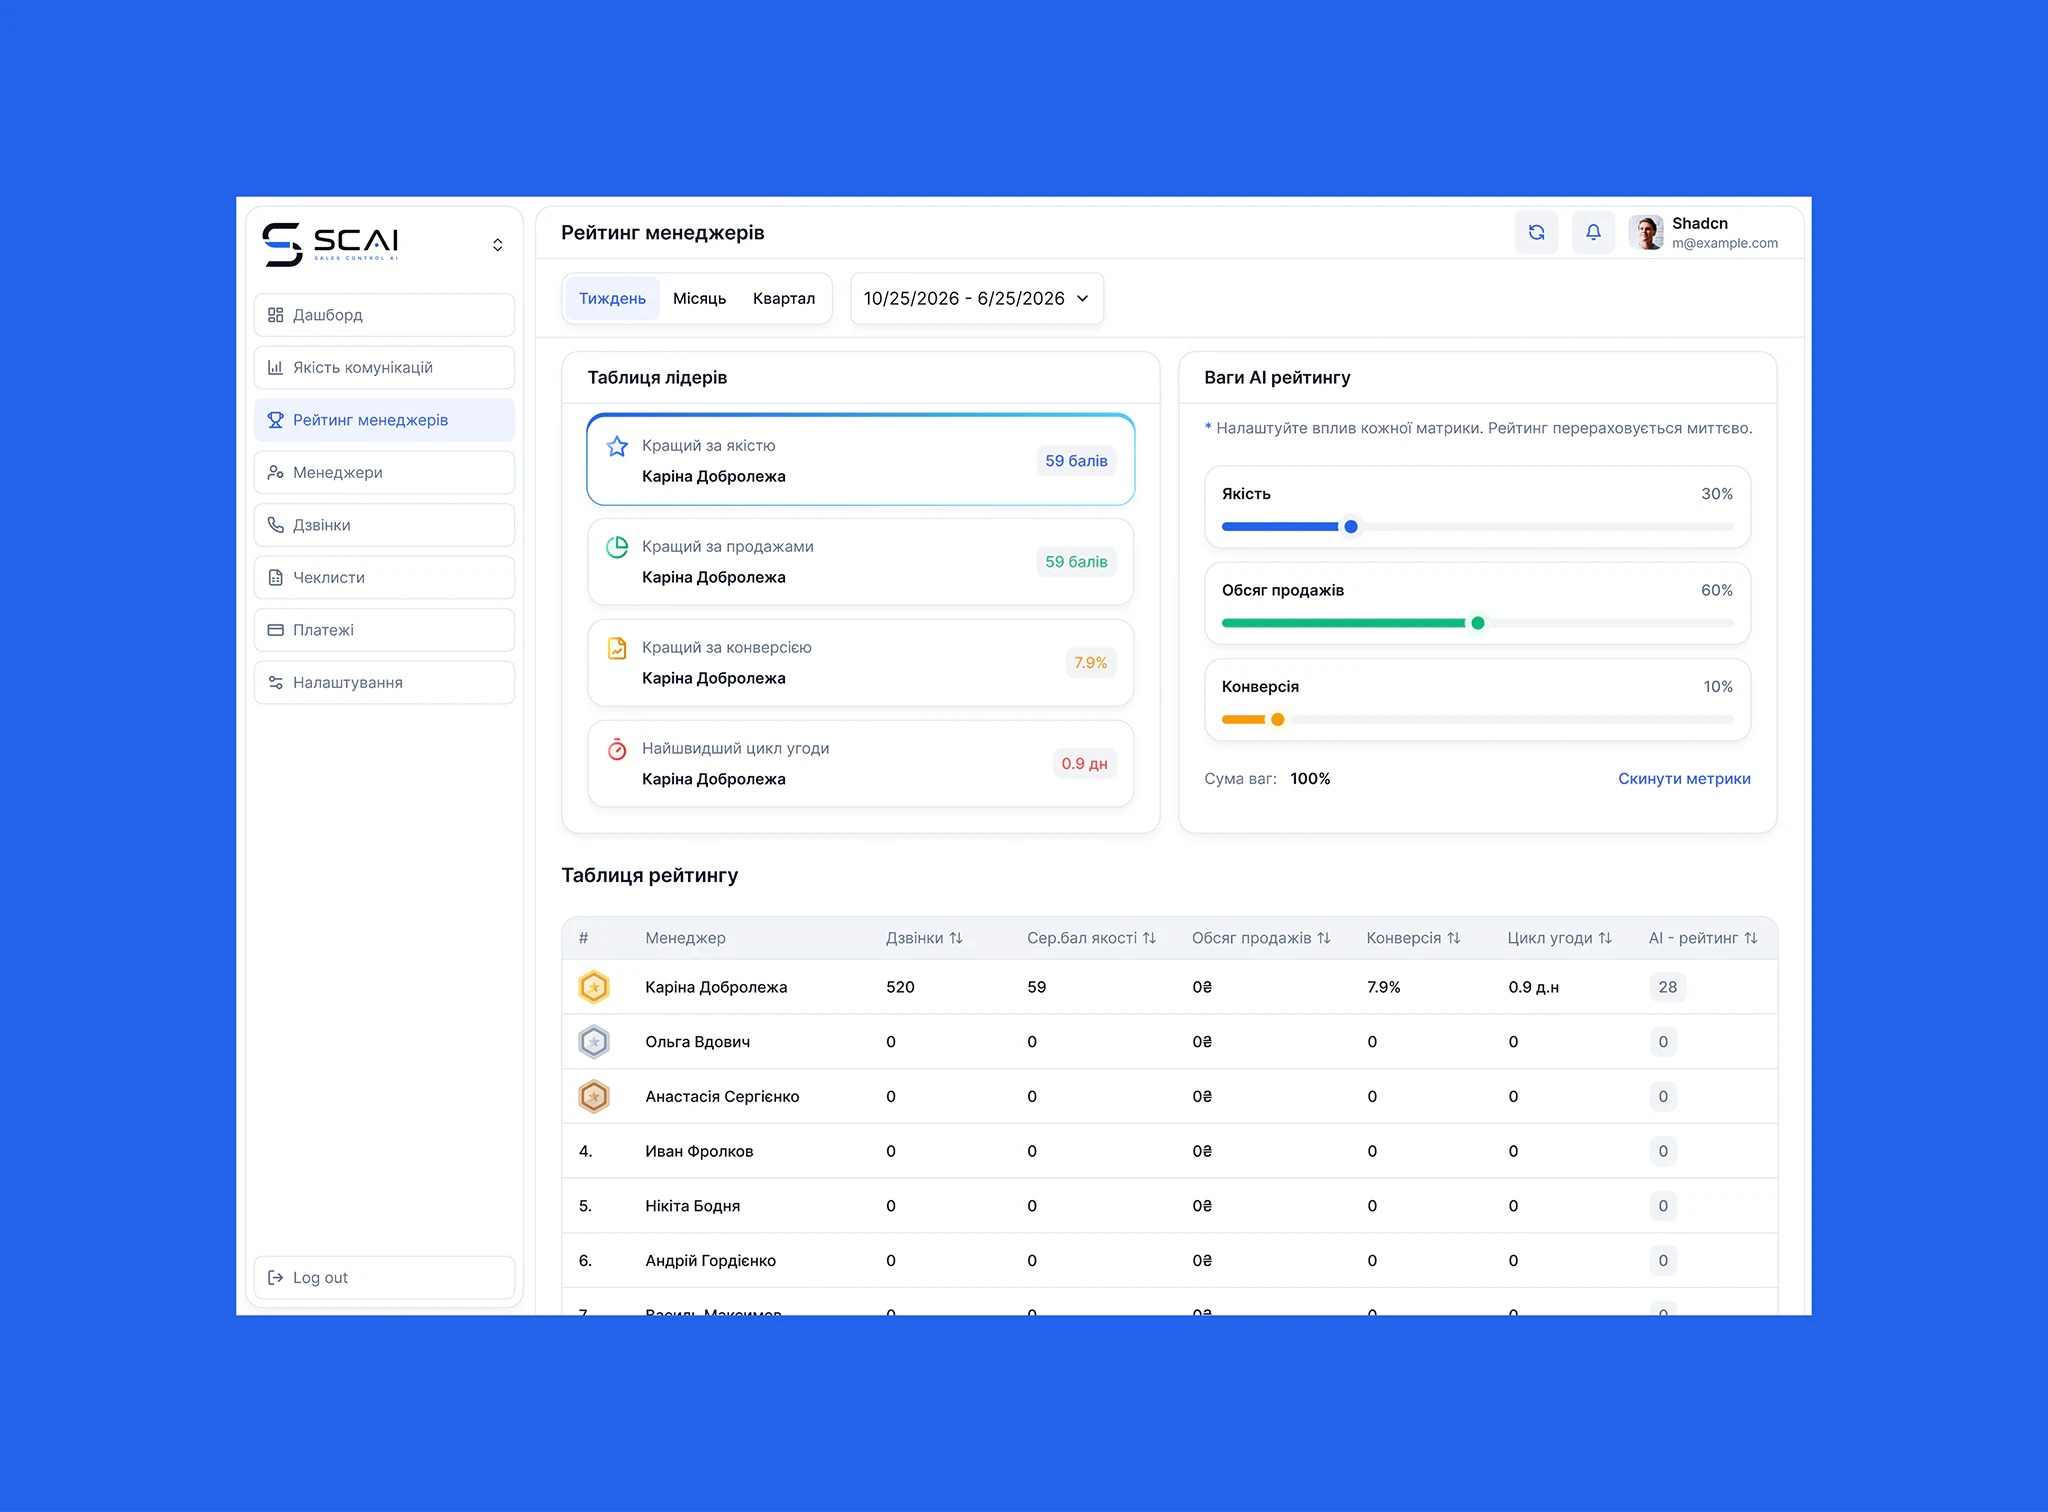Click AI rating value 28
The width and height of the screenshot is (2048, 1512).
[1667, 987]
